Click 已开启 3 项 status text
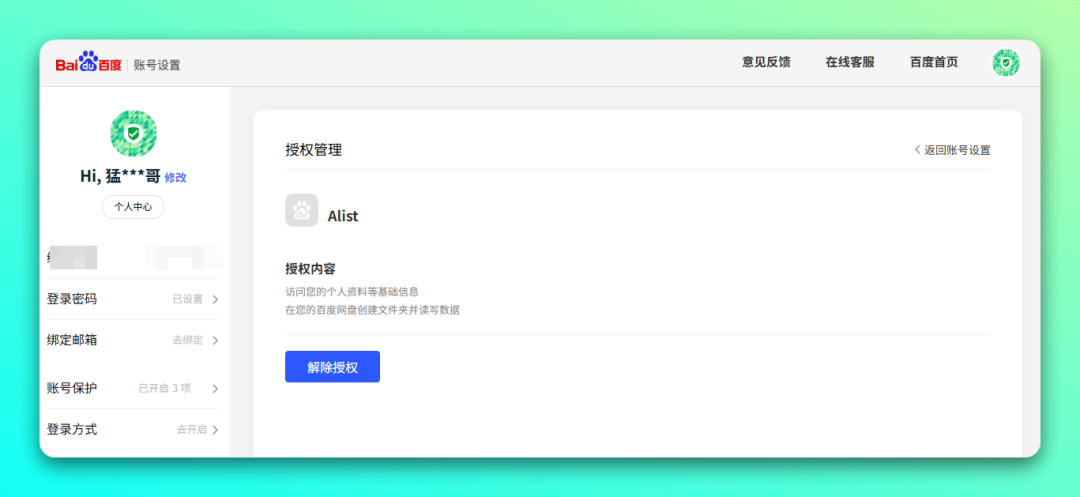The height and width of the screenshot is (497, 1080). (x=165, y=388)
